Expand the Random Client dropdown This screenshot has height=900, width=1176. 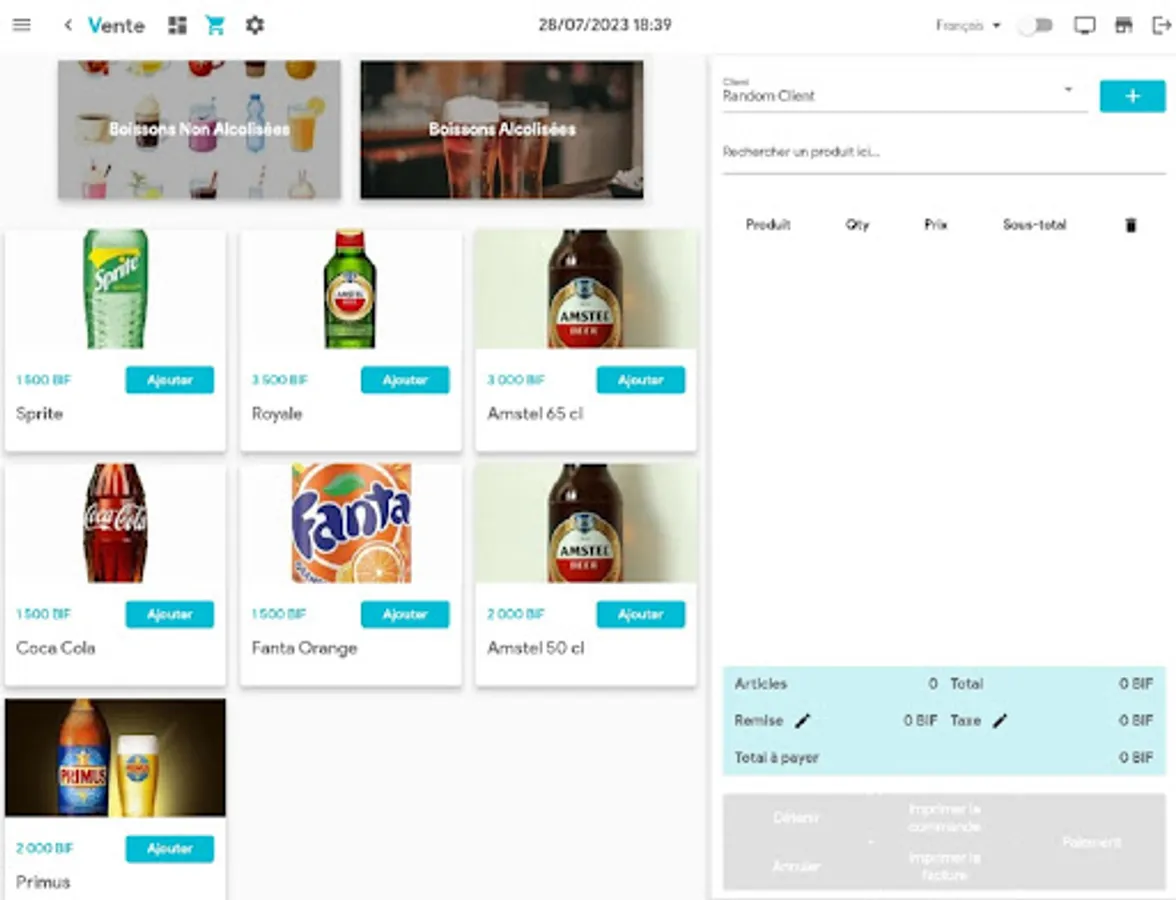[904, 93]
